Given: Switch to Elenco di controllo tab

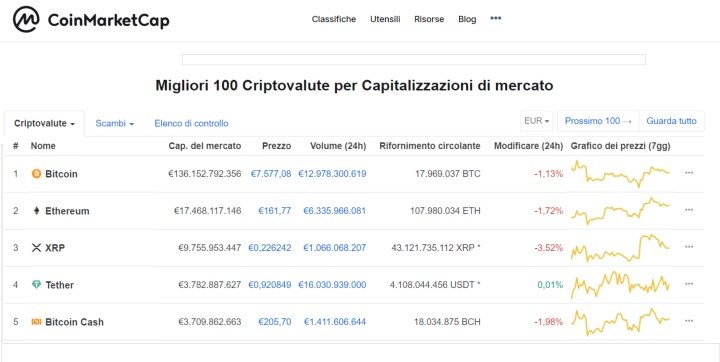Looking at the screenshot, I should click(191, 124).
